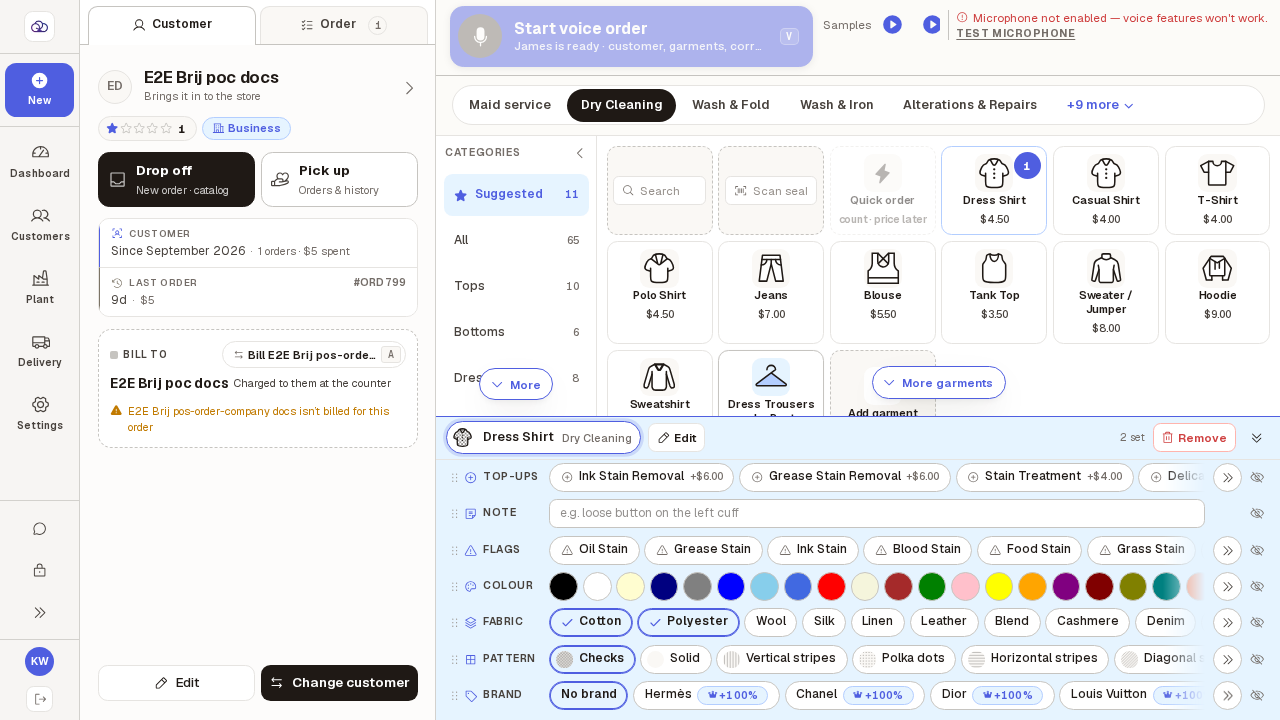
Task: Click the Change customer button
Action: 339,683
